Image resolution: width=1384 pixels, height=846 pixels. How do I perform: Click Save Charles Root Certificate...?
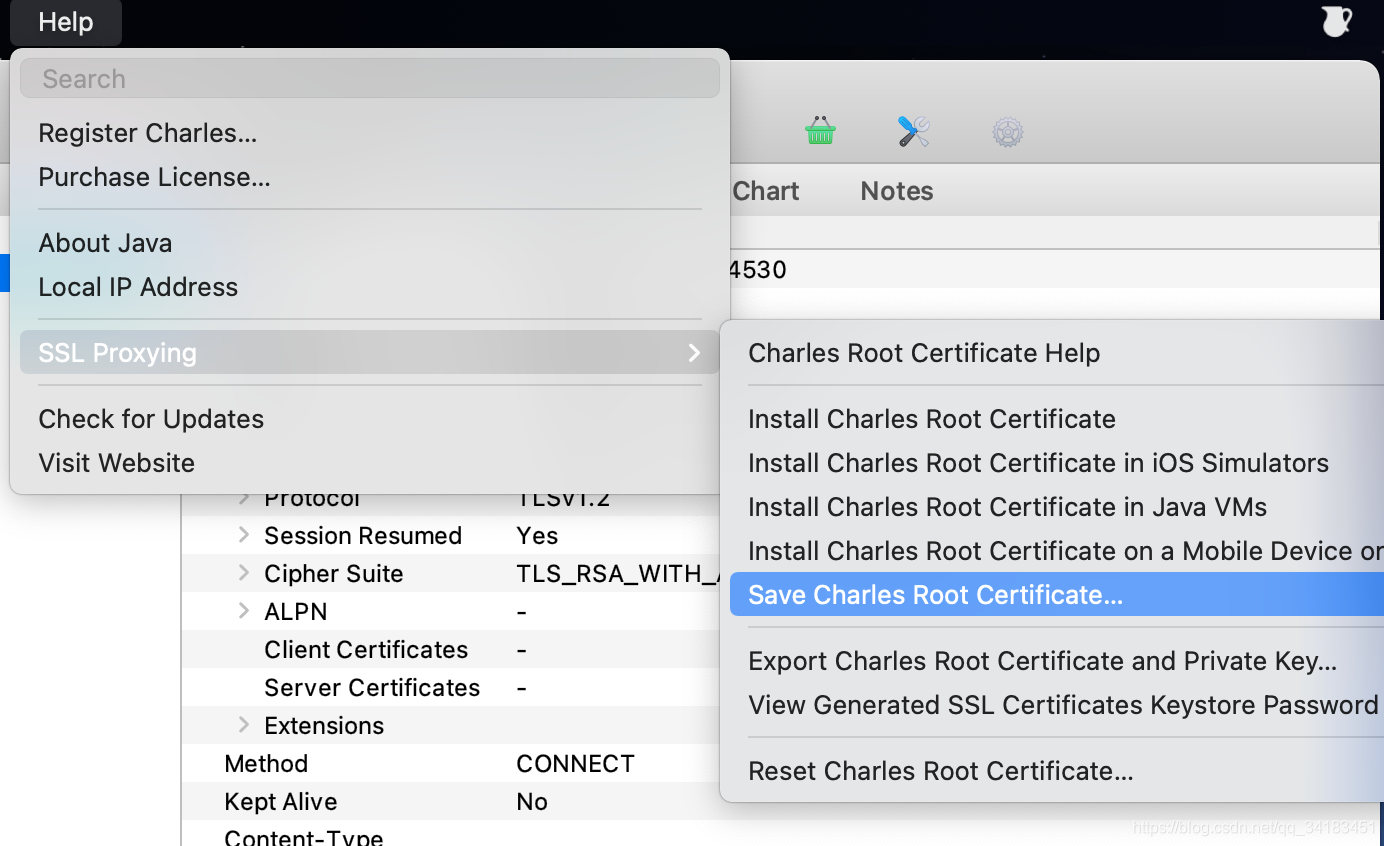click(1057, 595)
